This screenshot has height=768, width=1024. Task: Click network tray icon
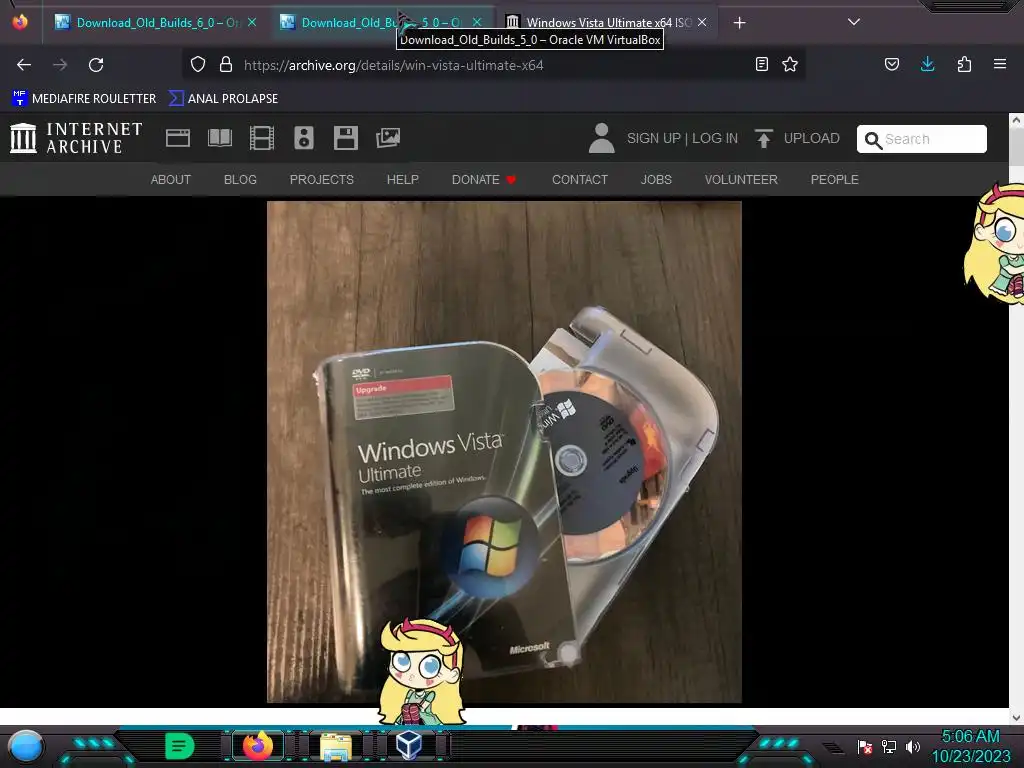[889, 747]
